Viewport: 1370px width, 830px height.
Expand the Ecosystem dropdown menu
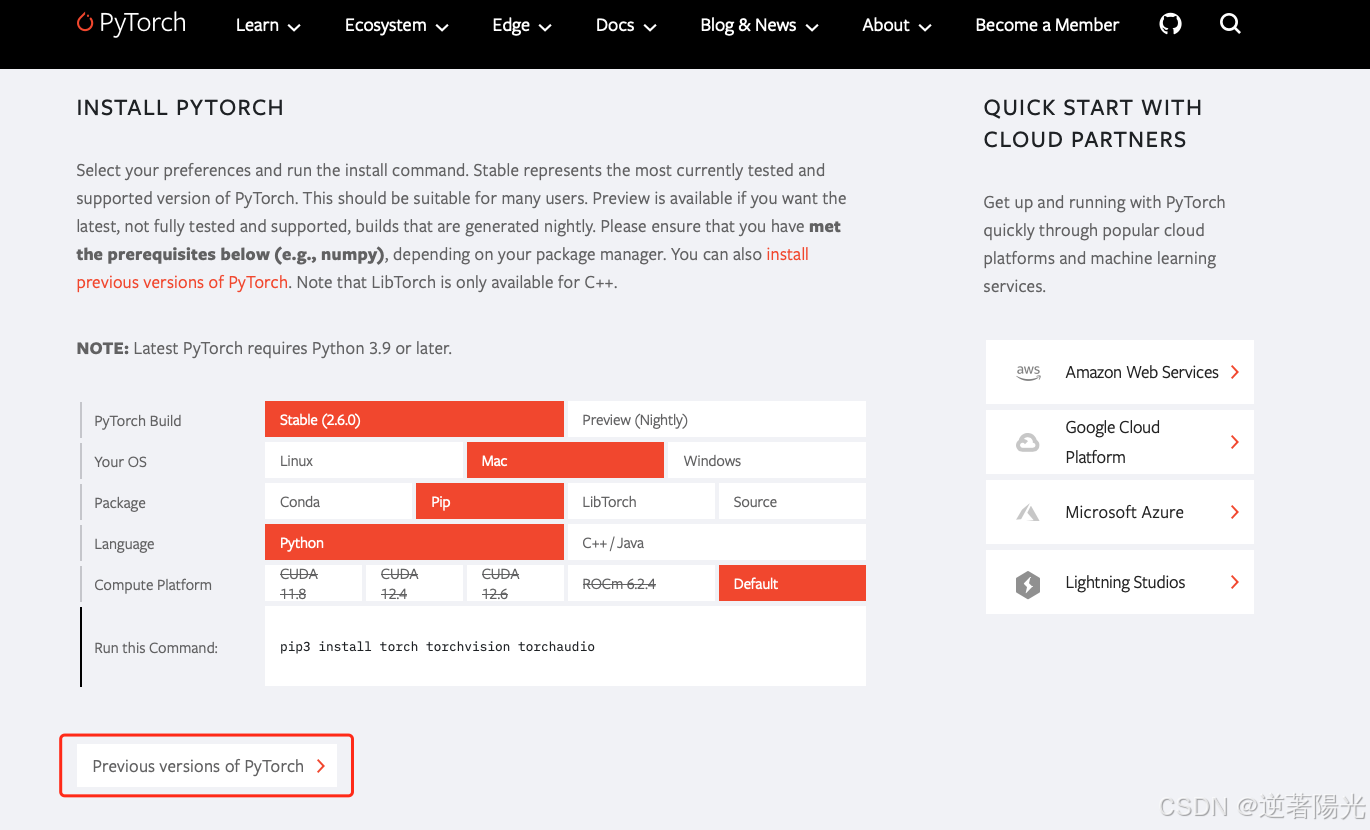[x=396, y=25]
